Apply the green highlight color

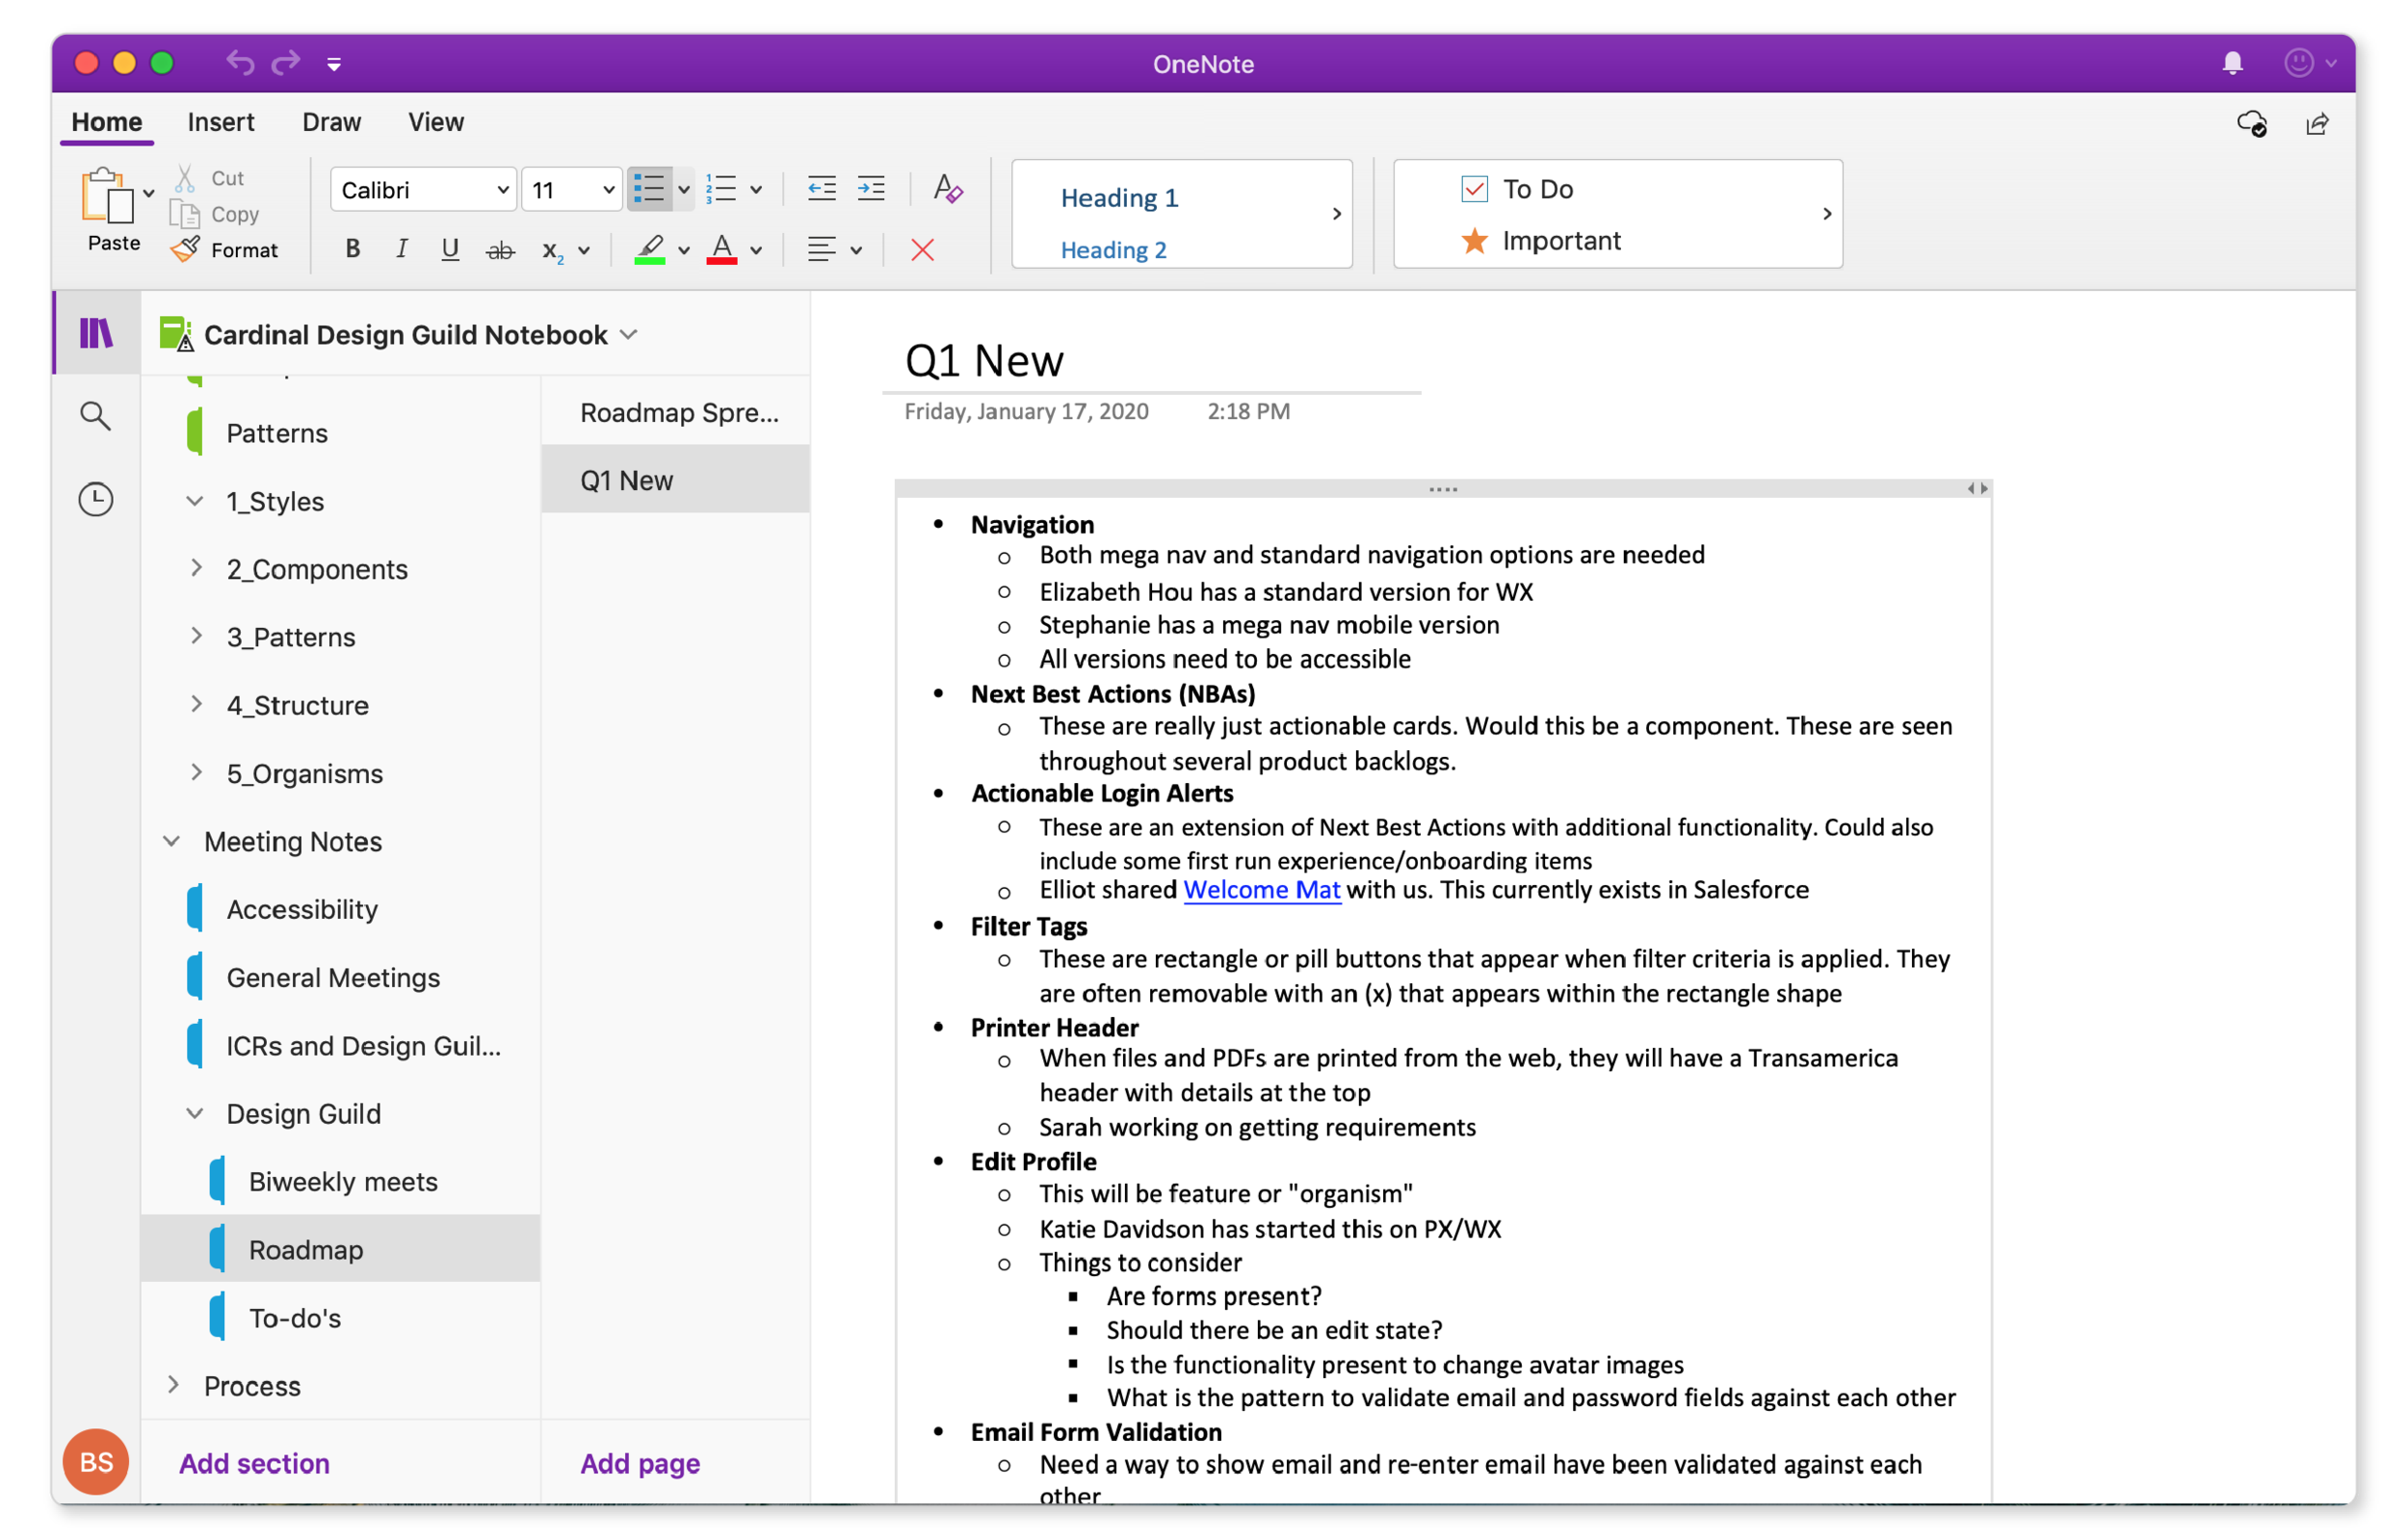coord(650,249)
